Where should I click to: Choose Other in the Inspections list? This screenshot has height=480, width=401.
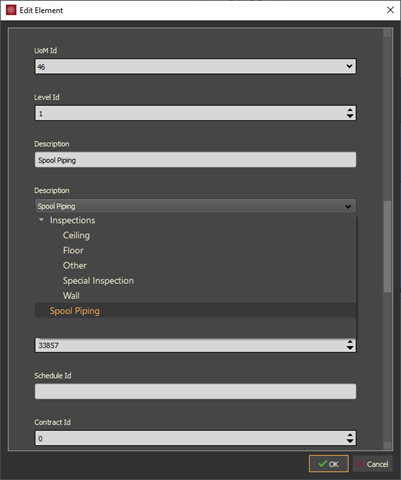pyautogui.click(x=75, y=265)
